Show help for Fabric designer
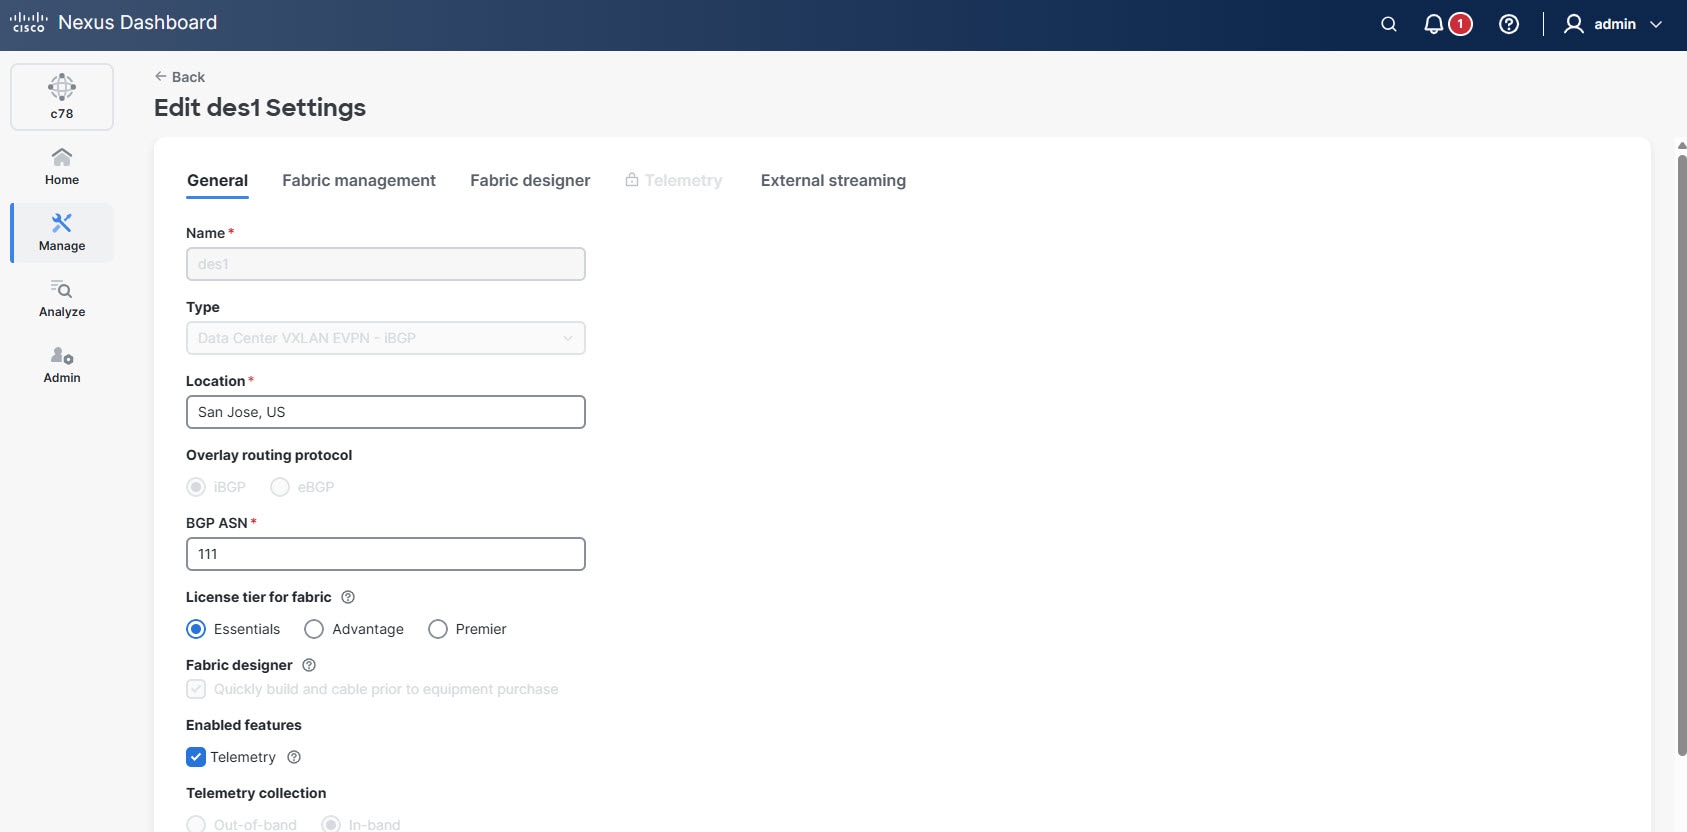This screenshot has height=832, width=1687. (x=309, y=665)
